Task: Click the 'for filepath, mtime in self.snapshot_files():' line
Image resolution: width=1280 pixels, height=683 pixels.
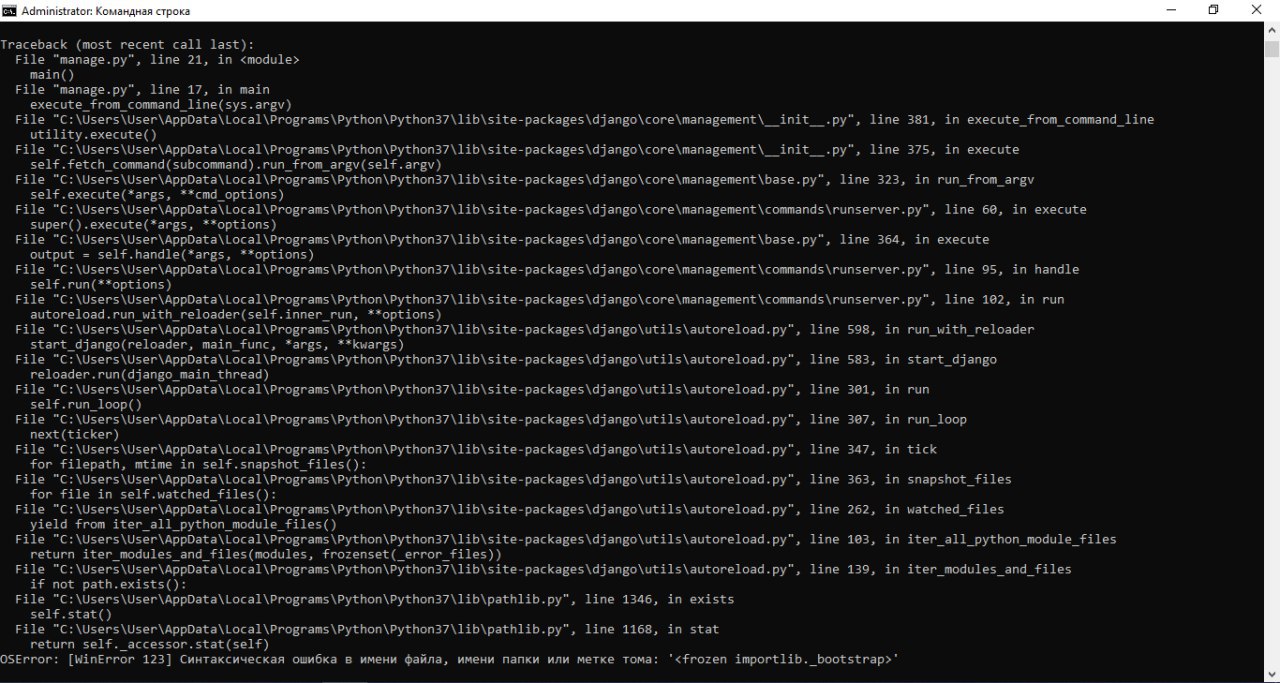Action: [198, 465]
